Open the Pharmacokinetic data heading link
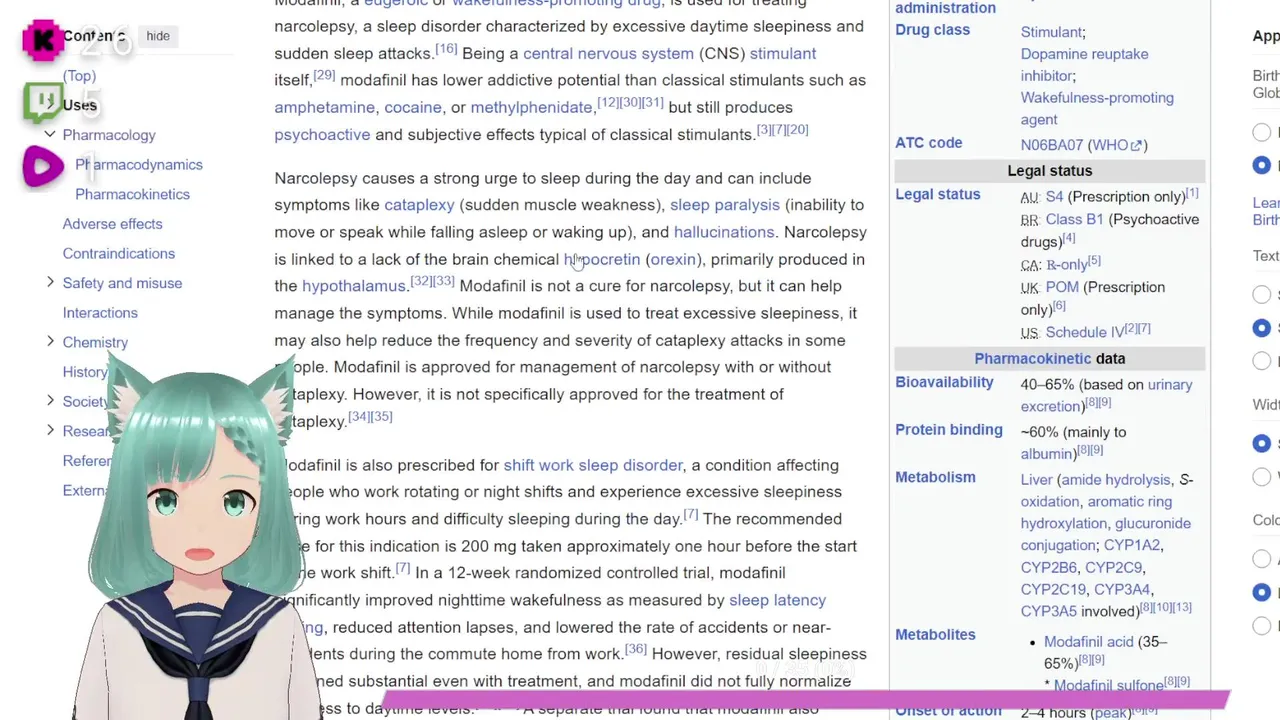Image resolution: width=1280 pixels, height=720 pixels. [1033, 359]
